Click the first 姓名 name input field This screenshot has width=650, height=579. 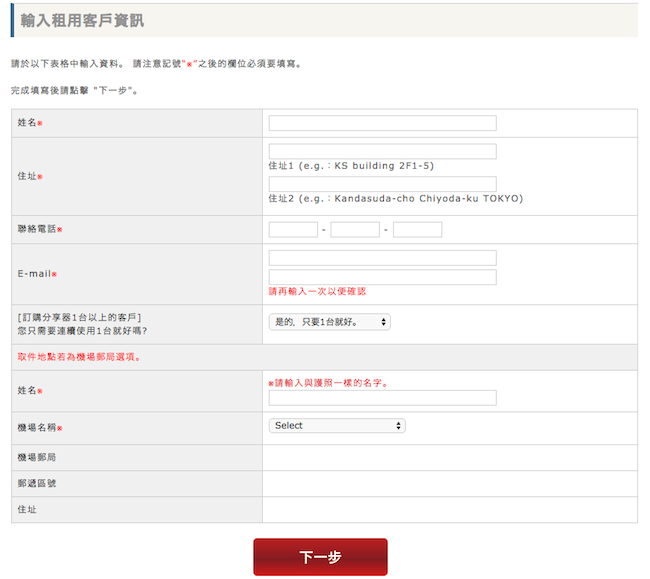[x=382, y=123]
